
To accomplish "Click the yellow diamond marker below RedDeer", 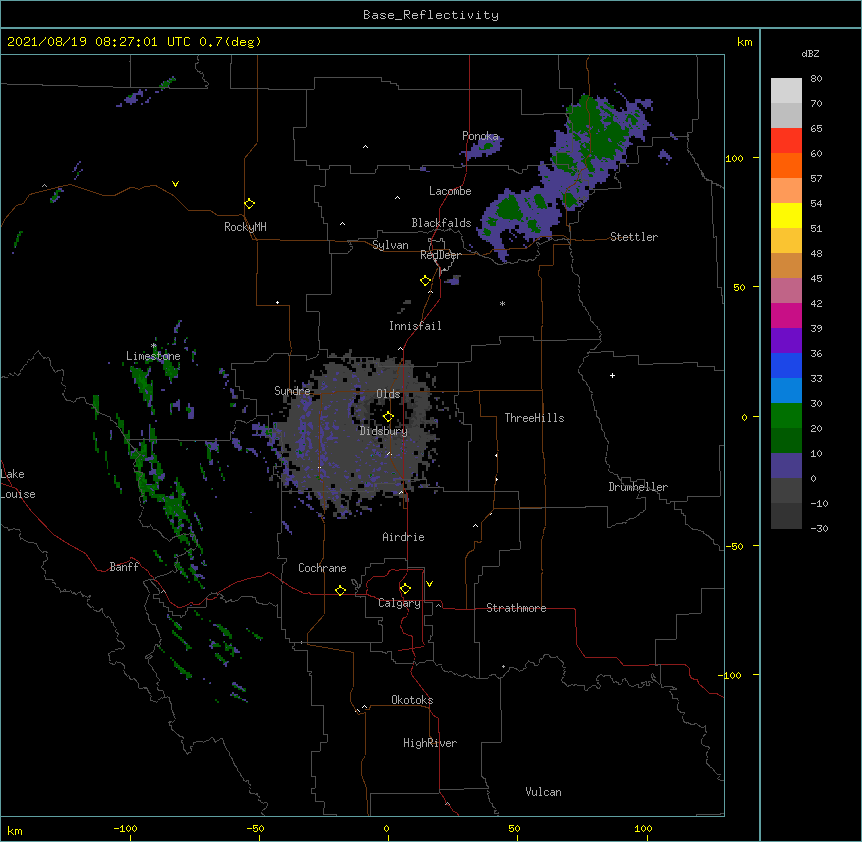I will (425, 281).
